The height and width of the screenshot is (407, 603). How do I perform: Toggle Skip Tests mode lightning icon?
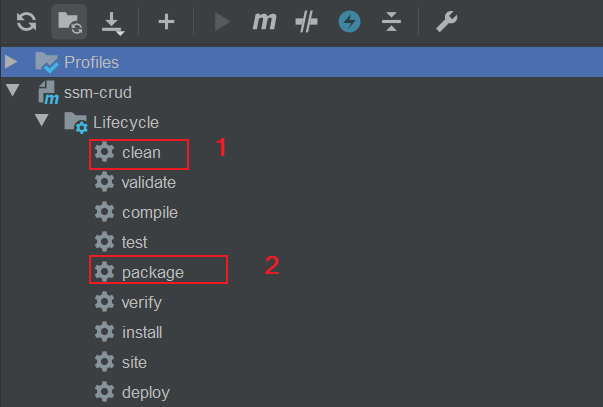click(349, 22)
